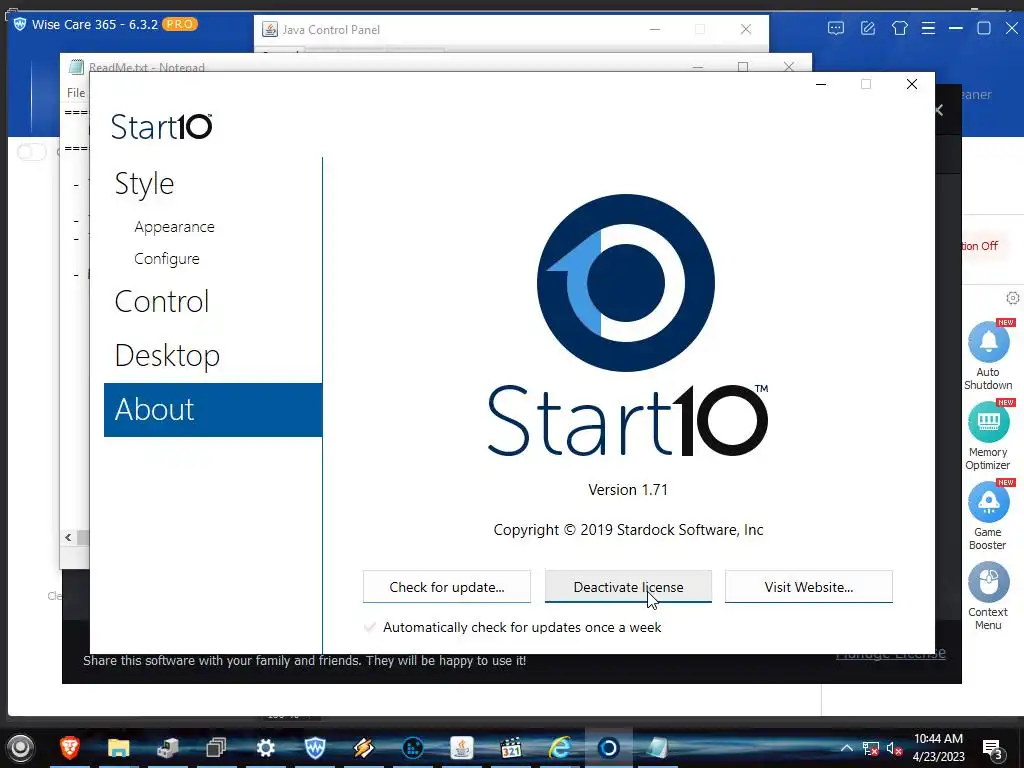Click the Notepad icon in ReadMe.txt title bar

[x=76, y=67]
